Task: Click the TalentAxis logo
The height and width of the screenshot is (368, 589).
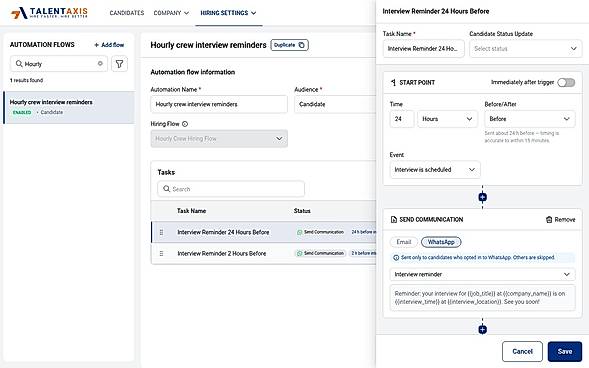Action: [x=49, y=13]
